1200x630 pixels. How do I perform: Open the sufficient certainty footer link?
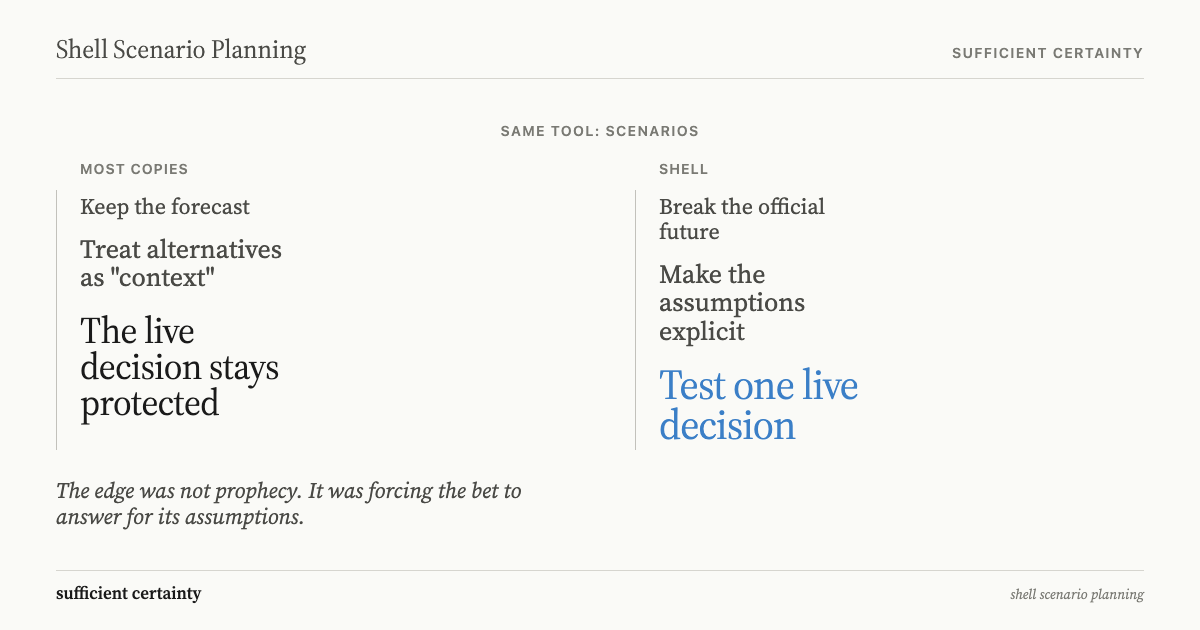[129, 593]
